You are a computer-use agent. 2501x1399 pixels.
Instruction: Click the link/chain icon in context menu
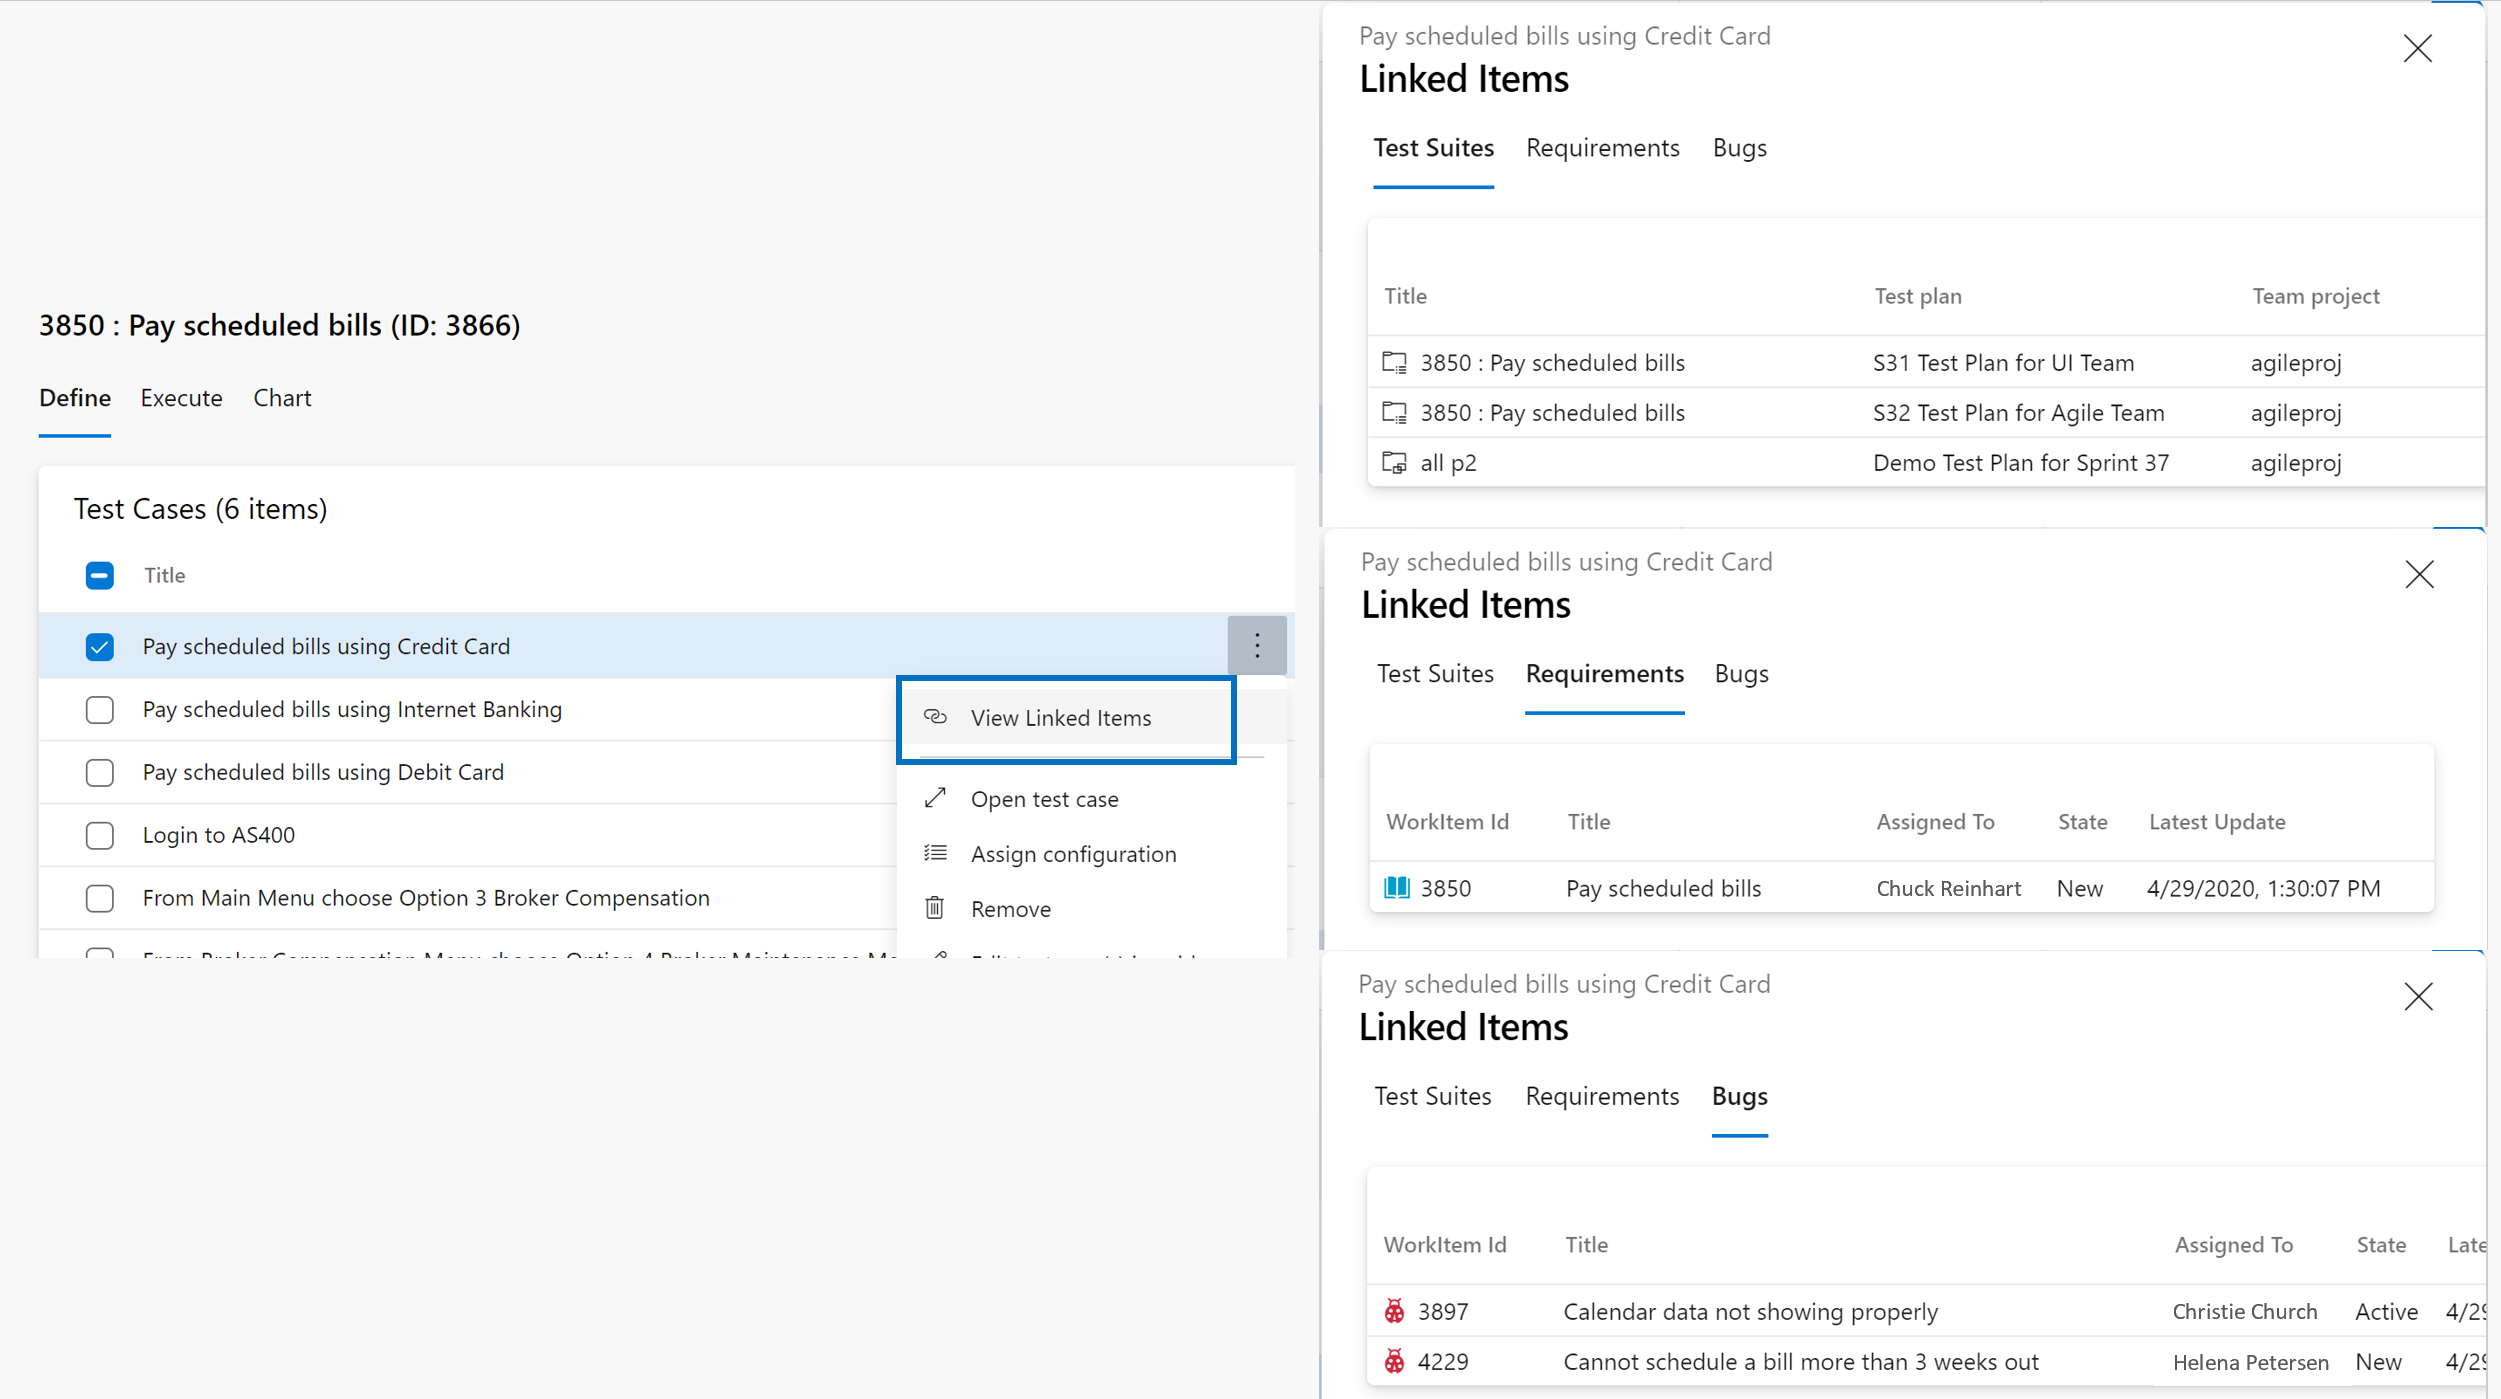coord(934,717)
